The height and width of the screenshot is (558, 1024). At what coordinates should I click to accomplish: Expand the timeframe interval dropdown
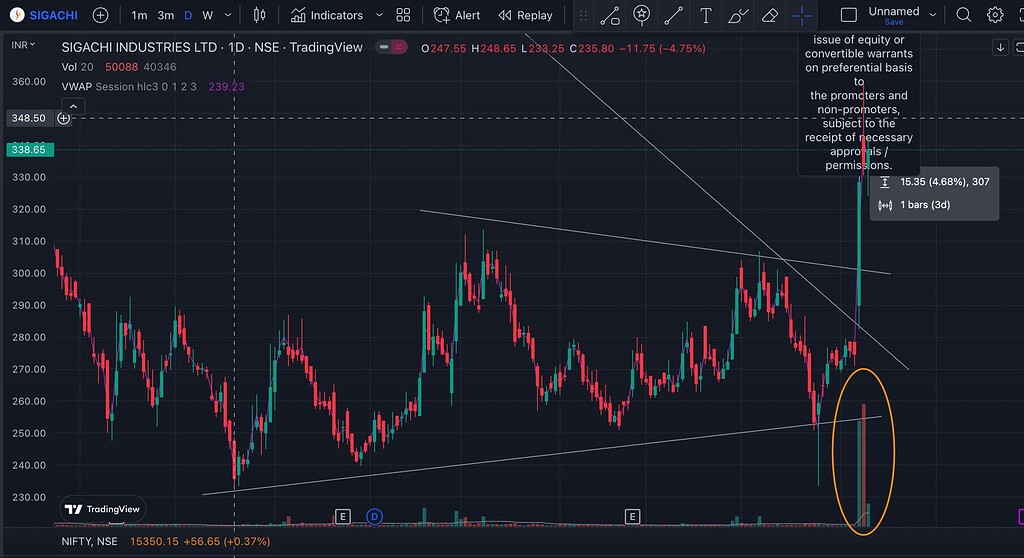pyautogui.click(x=229, y=15)
